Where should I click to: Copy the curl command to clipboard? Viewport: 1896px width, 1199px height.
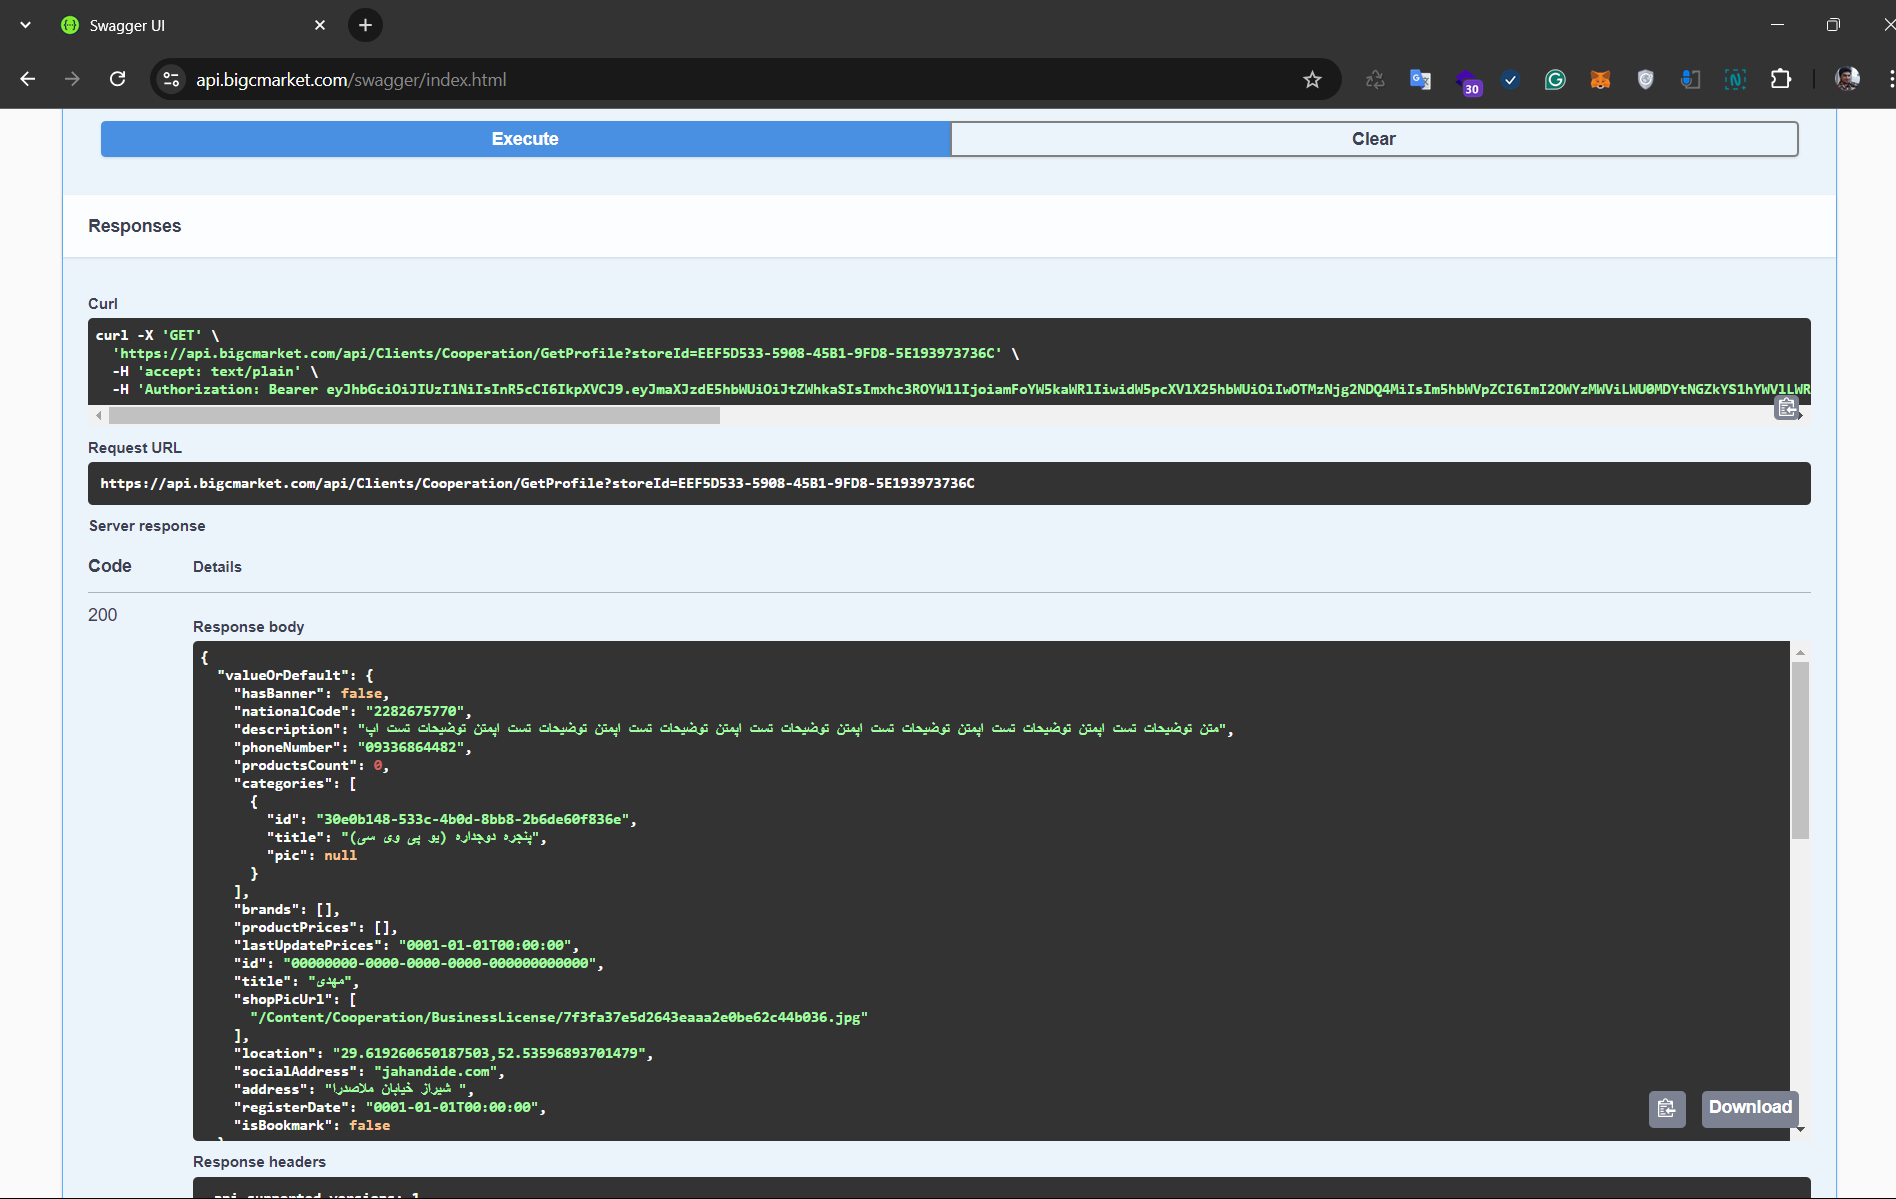click(x=1786, y=407)
